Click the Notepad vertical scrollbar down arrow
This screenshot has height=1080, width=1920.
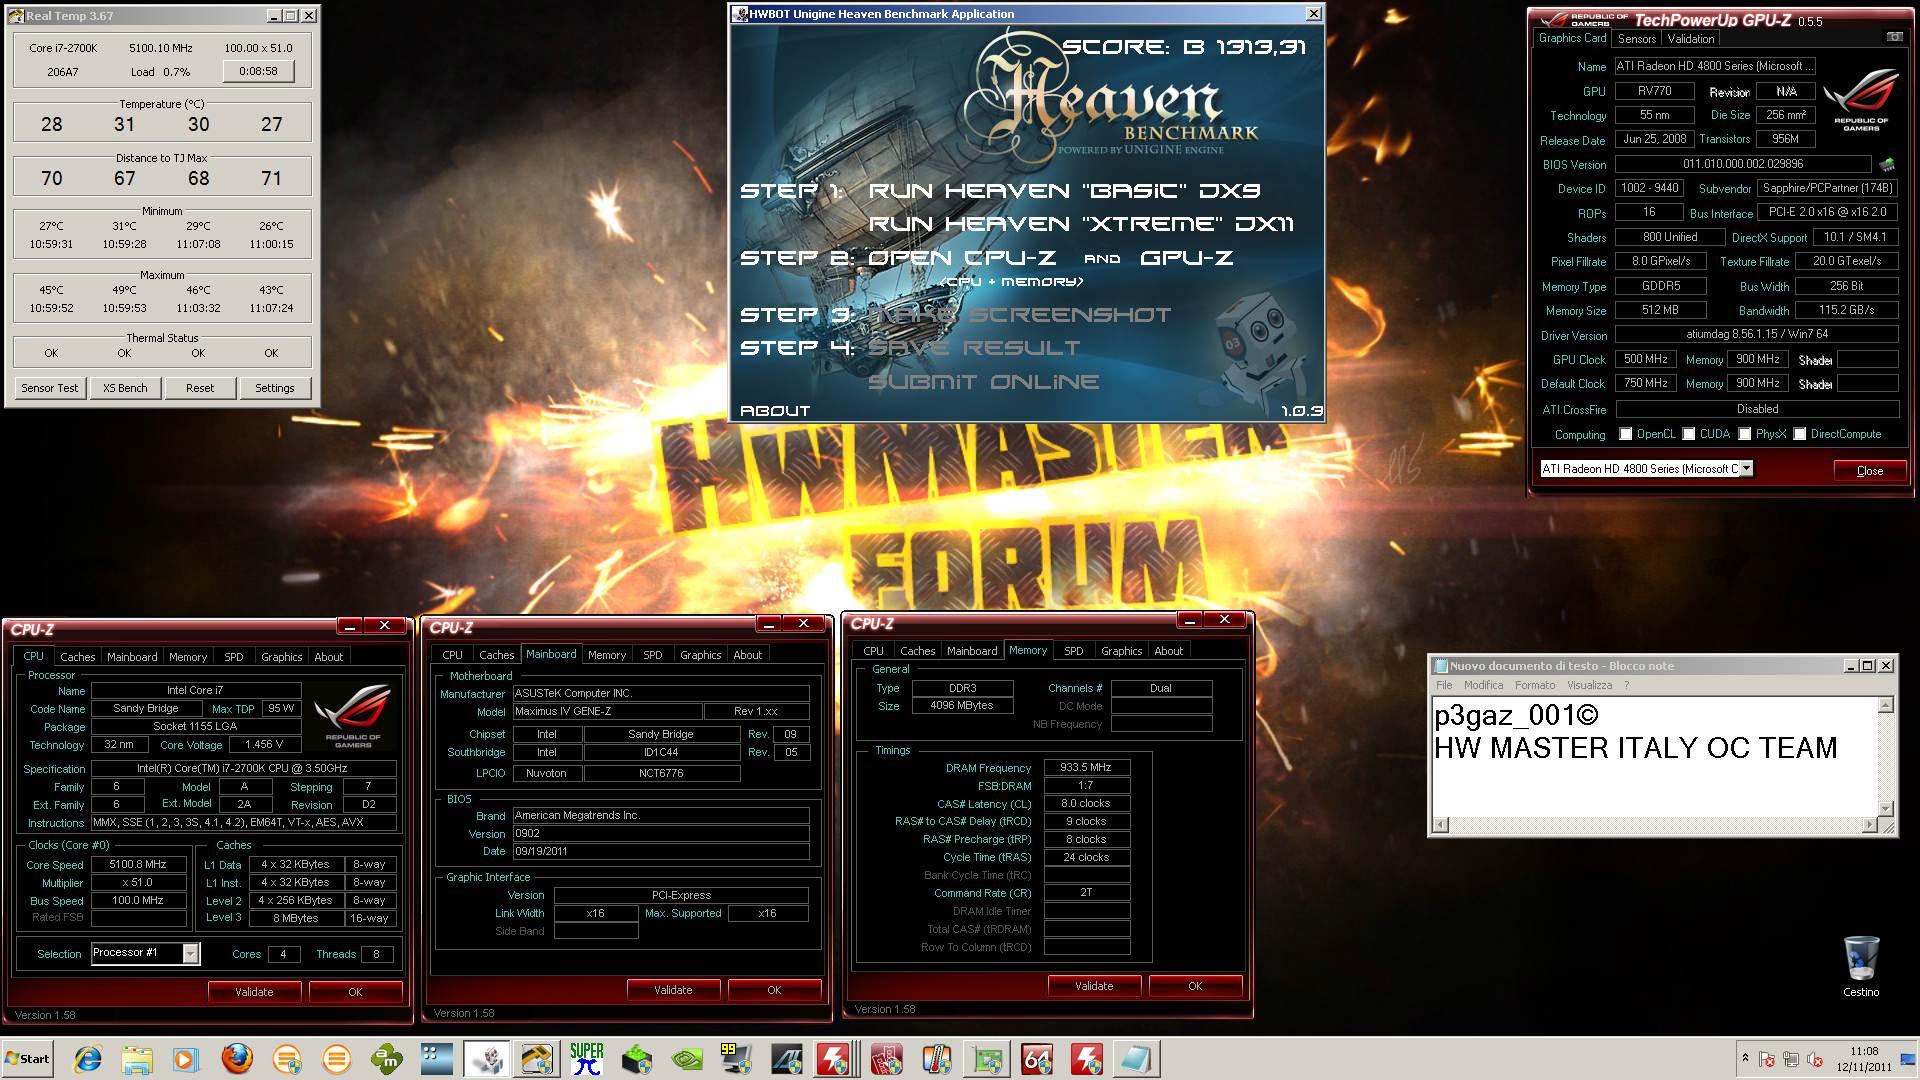1886,808
